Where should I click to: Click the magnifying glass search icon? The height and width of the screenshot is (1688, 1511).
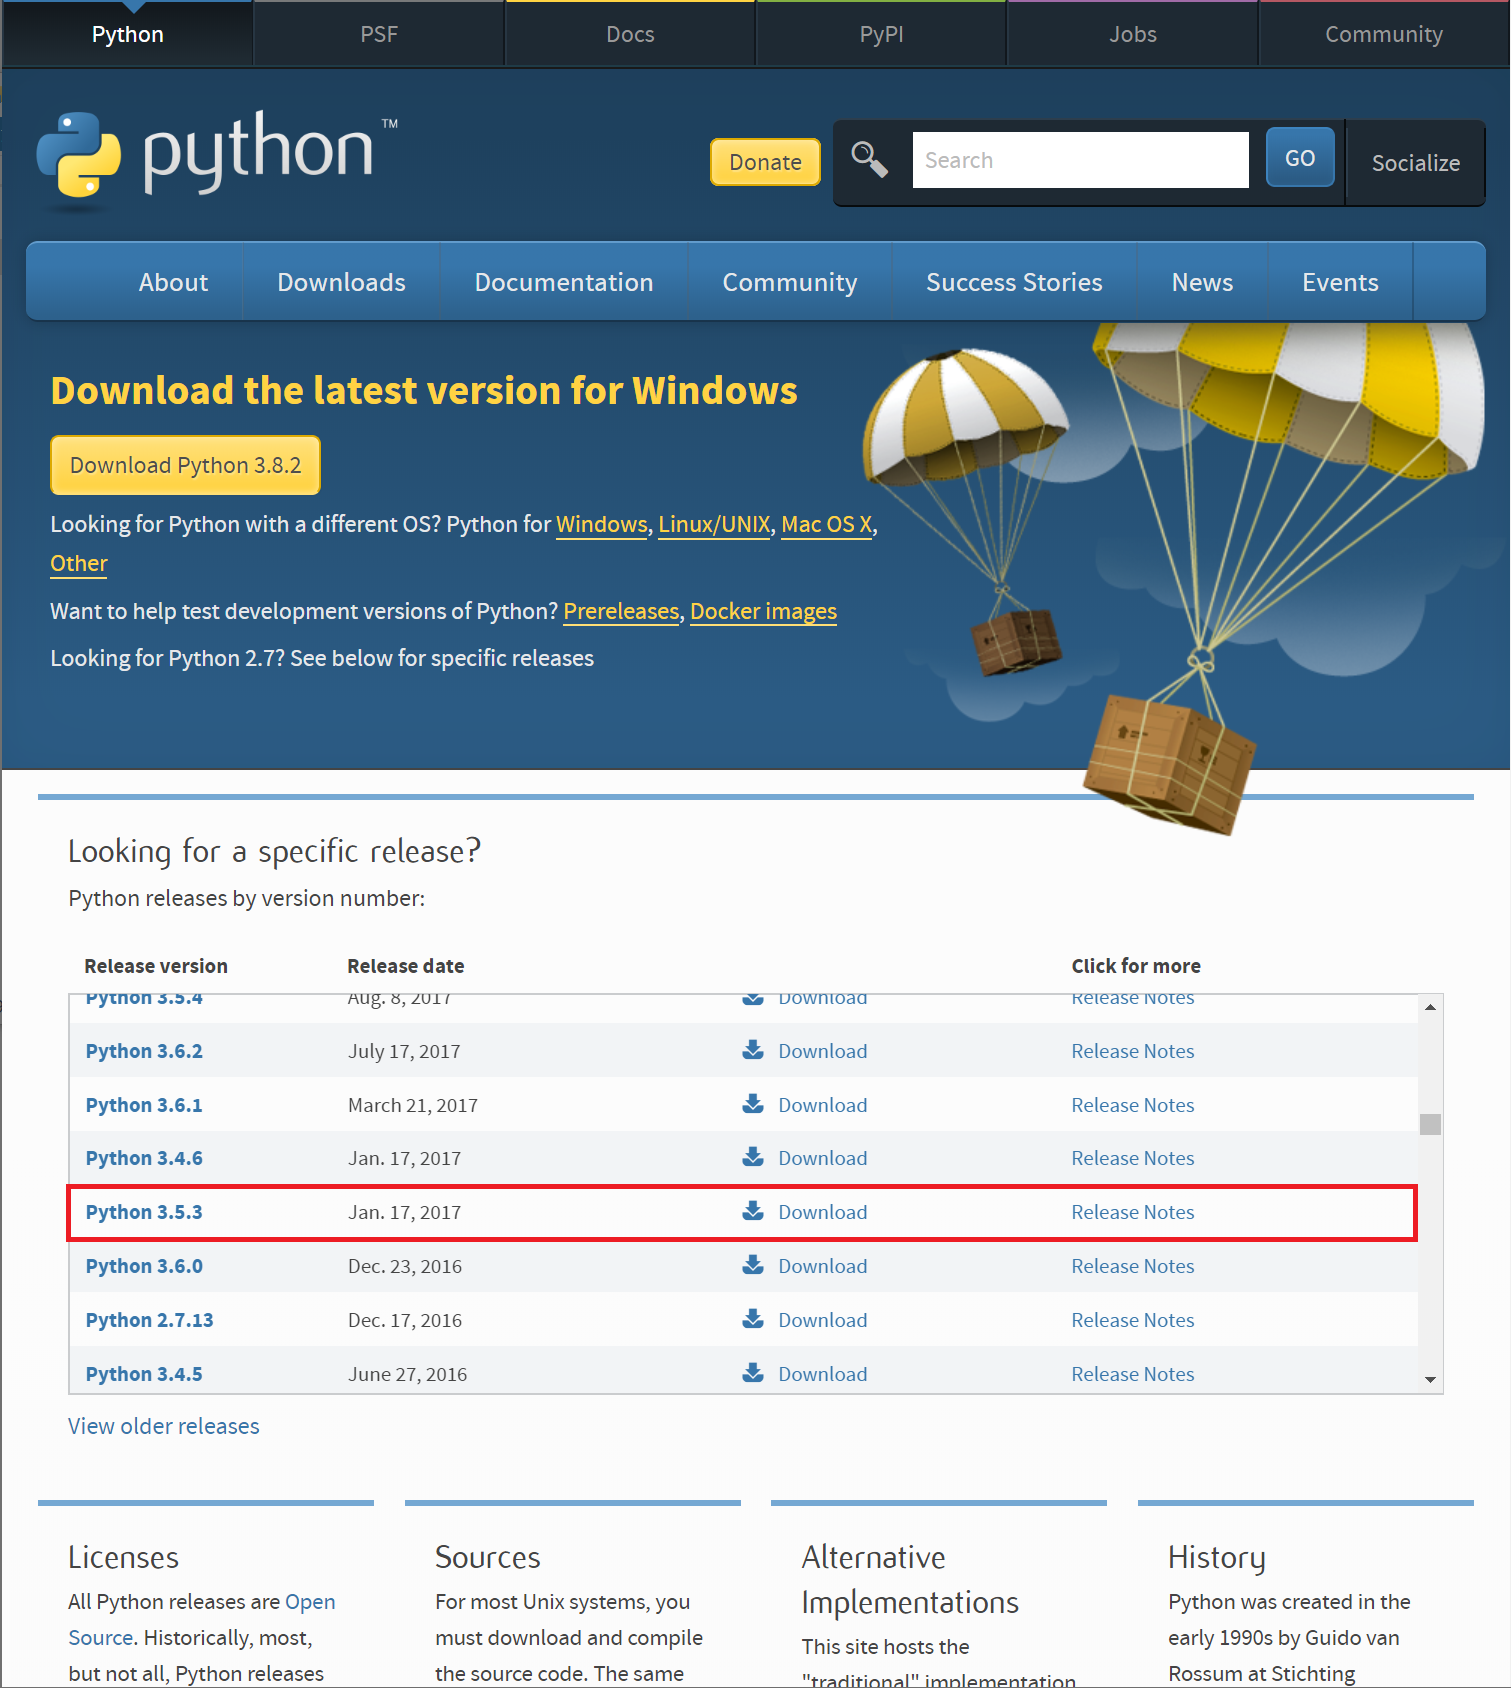coord(869,159)
